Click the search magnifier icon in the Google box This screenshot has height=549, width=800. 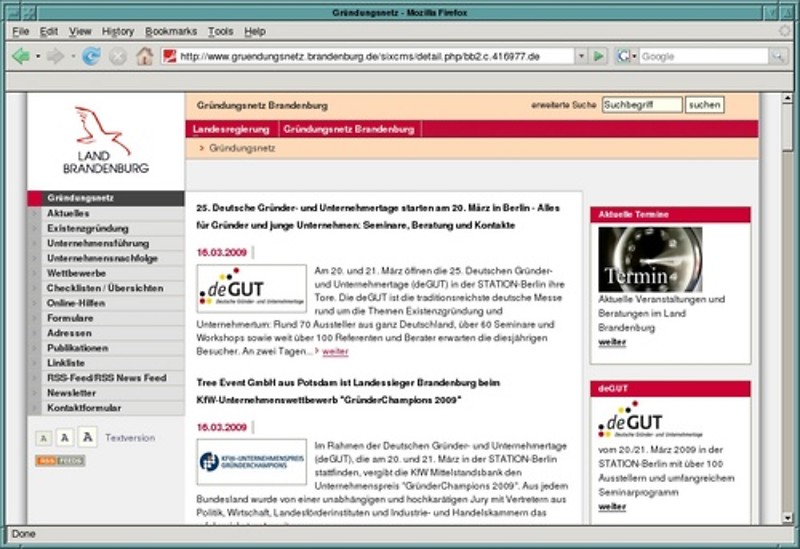point(778,56)
